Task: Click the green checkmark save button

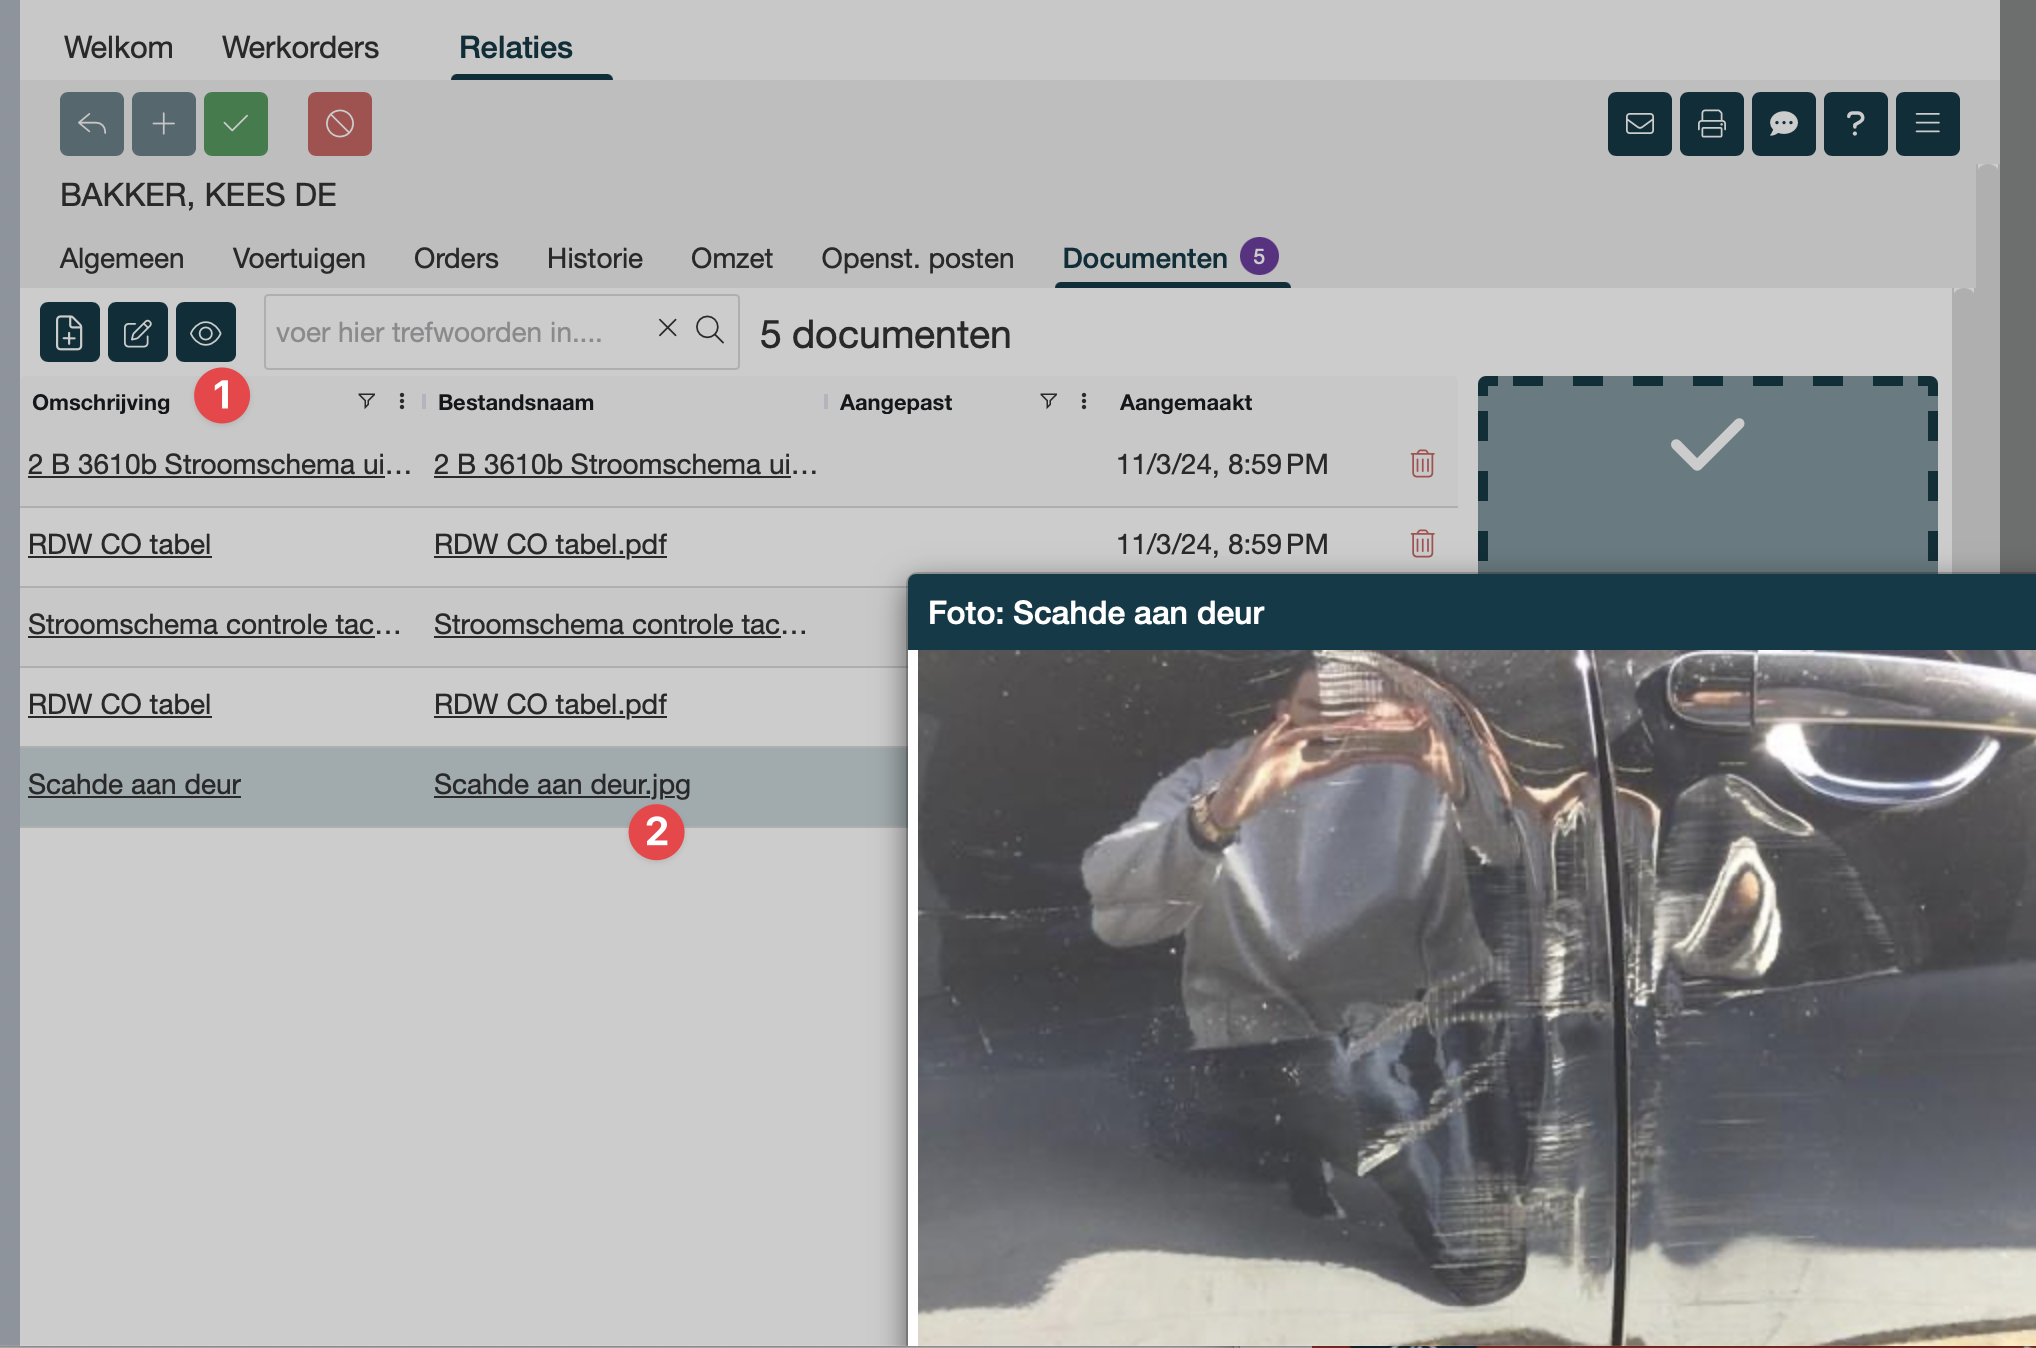Action: click(x=235, y=124)
